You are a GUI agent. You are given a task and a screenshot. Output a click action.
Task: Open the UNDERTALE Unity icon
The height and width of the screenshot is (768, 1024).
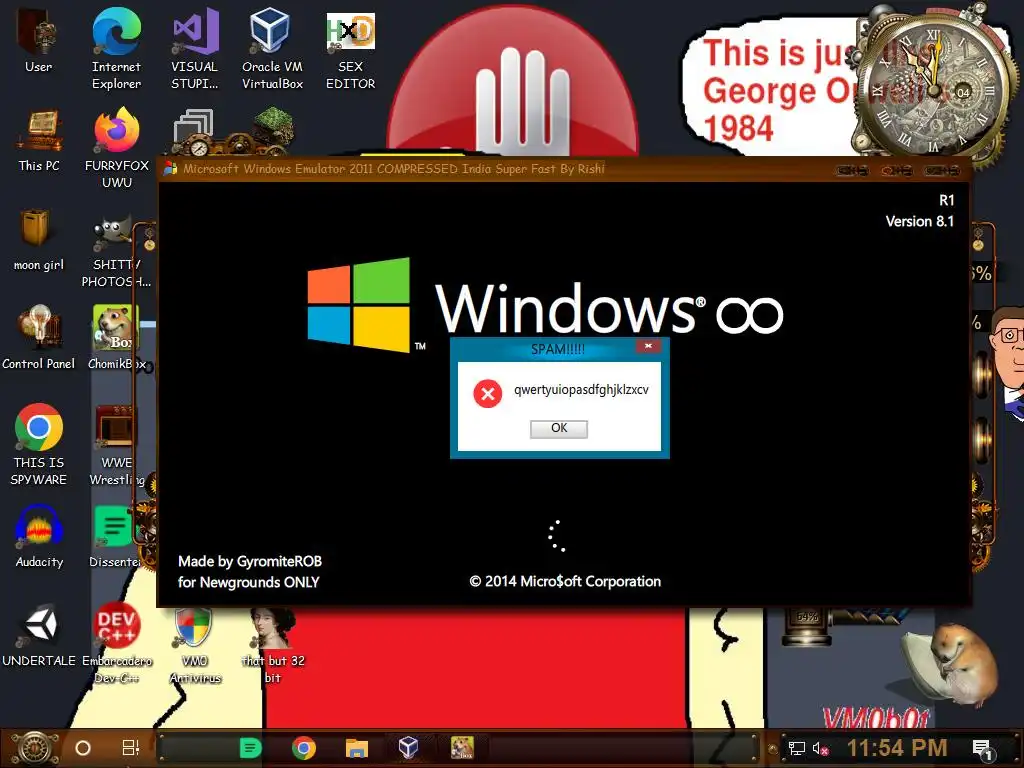[x=39, y=636]
